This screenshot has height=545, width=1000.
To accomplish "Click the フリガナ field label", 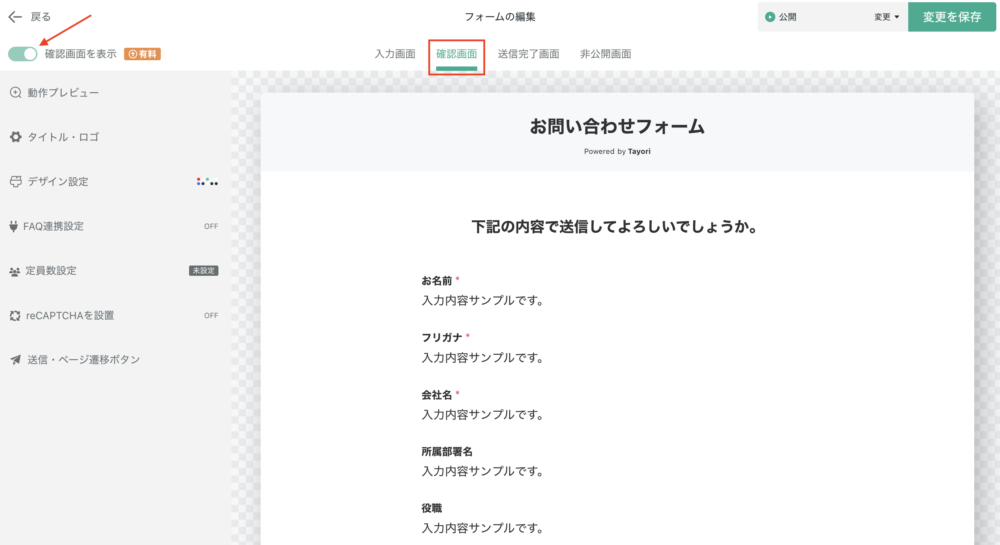I will pos(442,338).
